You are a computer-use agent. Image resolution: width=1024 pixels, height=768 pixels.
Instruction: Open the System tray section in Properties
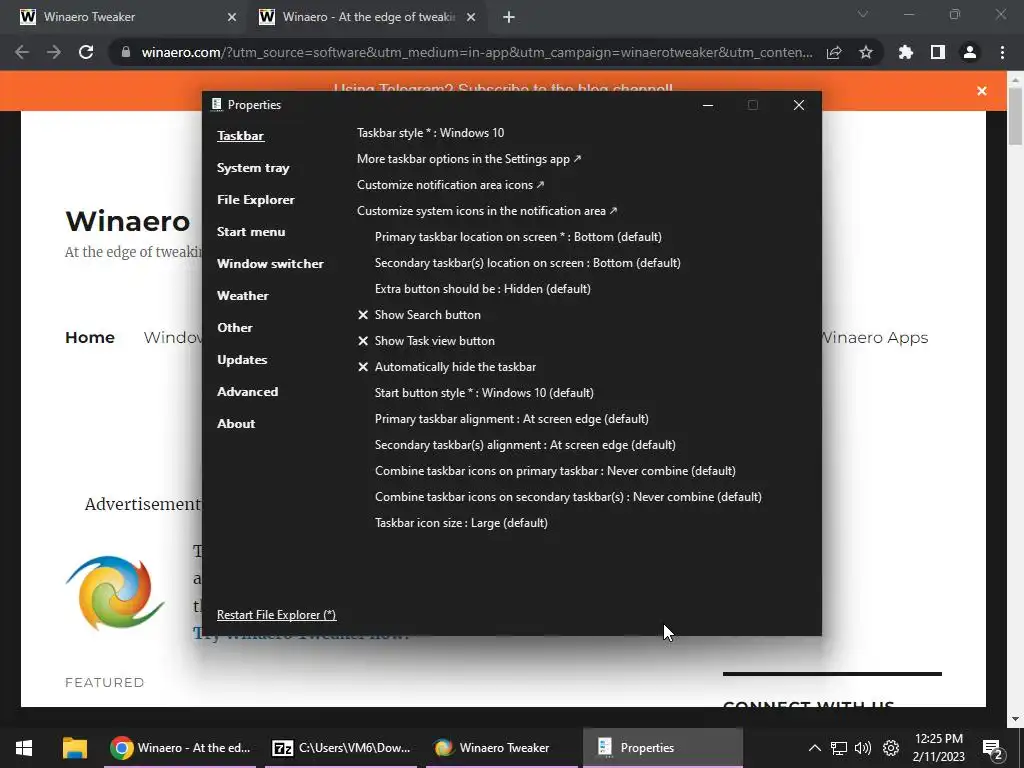coord(253,168)
